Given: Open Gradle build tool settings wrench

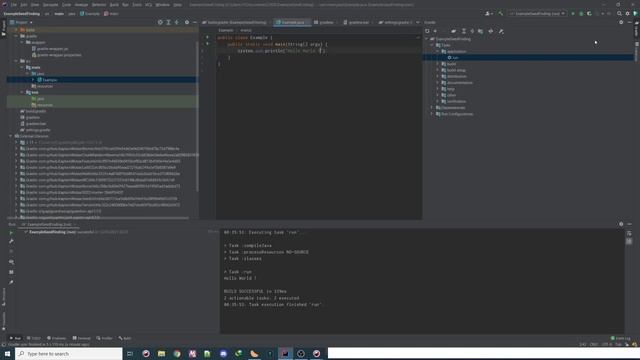Looking at the screenshot, I should (x=501, y=31).
